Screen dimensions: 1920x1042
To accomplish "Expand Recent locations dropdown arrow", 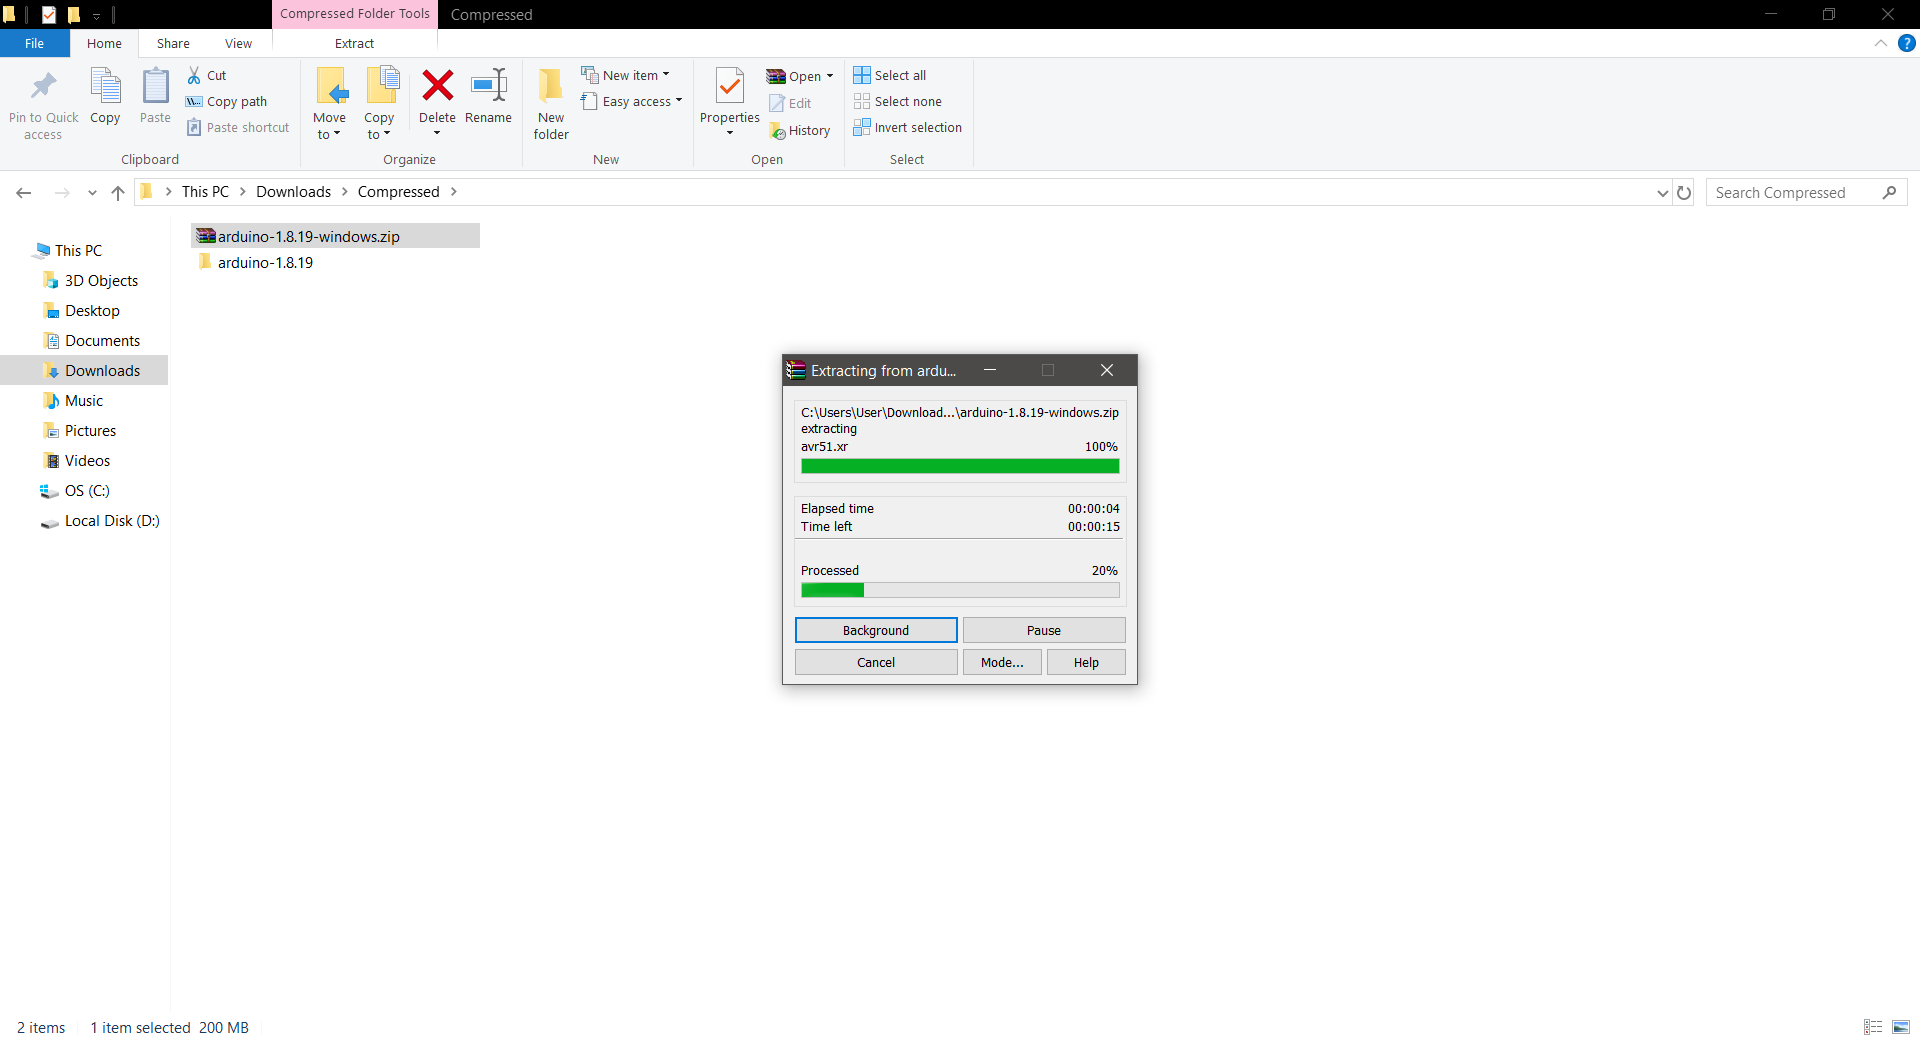I will click(x=92, y=192).
